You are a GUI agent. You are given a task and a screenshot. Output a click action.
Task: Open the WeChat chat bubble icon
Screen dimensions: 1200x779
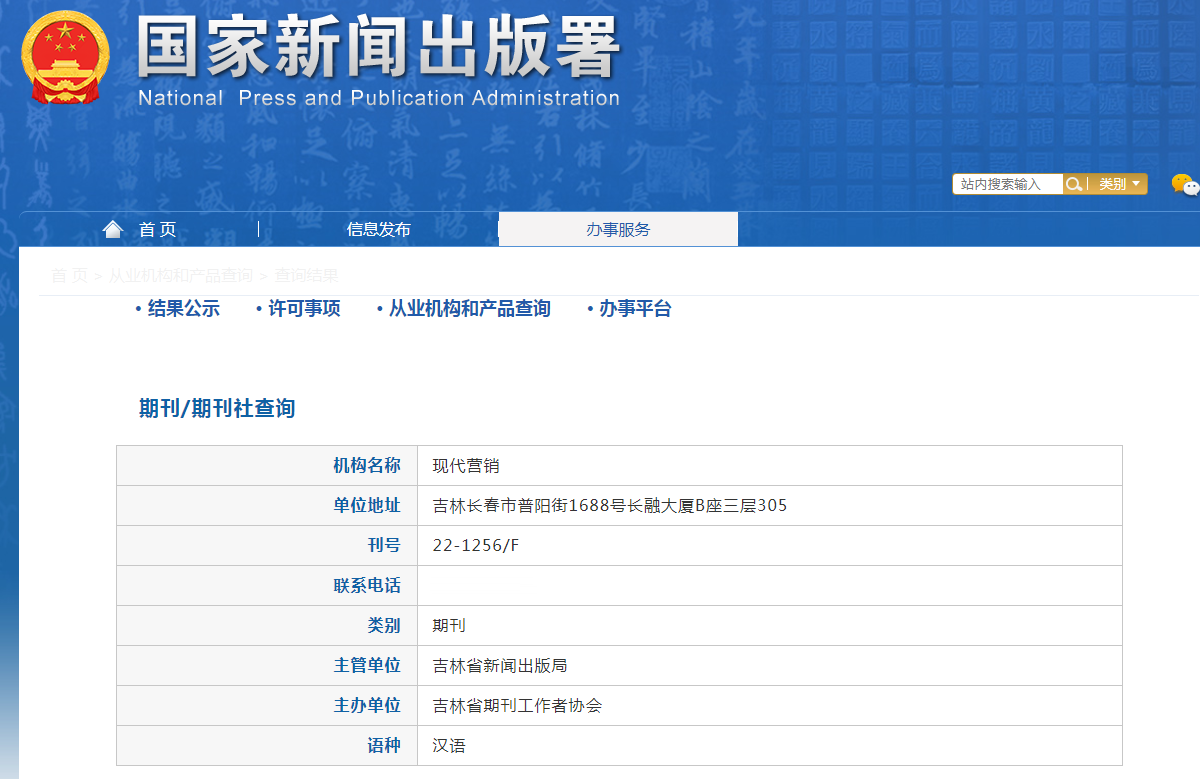click(x=1184, y=184)
